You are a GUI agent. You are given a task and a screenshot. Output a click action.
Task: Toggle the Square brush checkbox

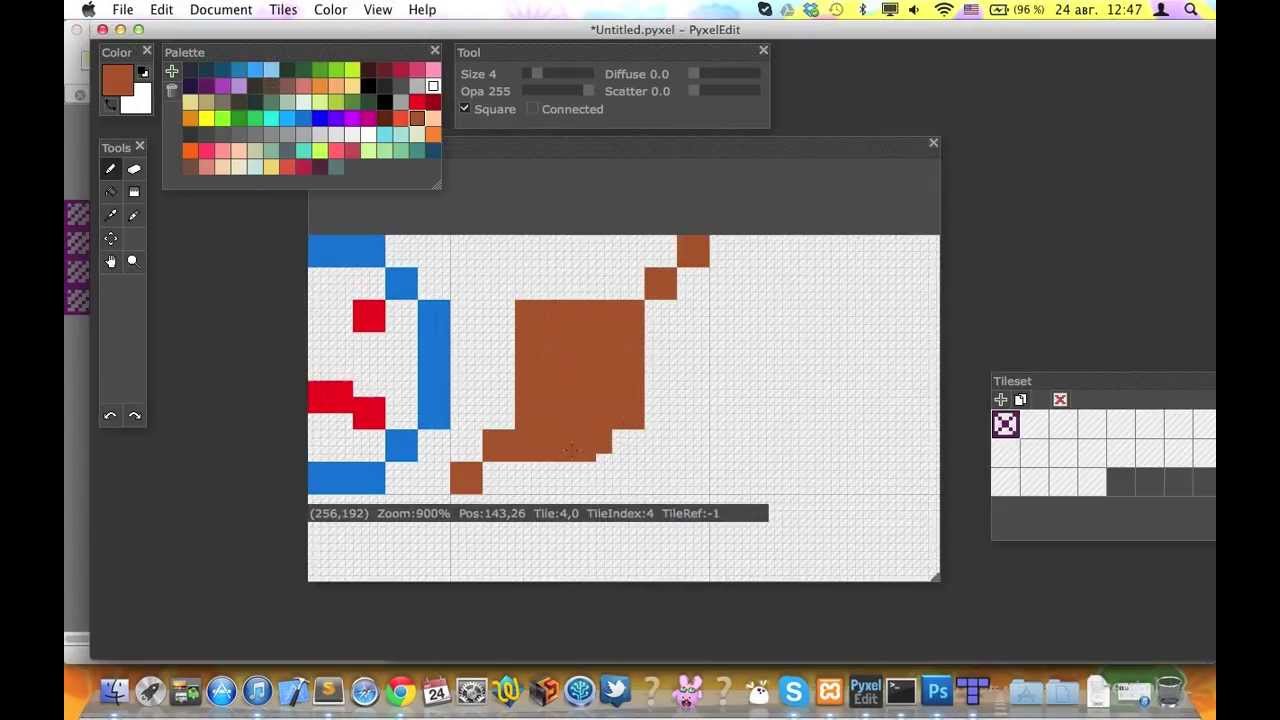point(465,108)
